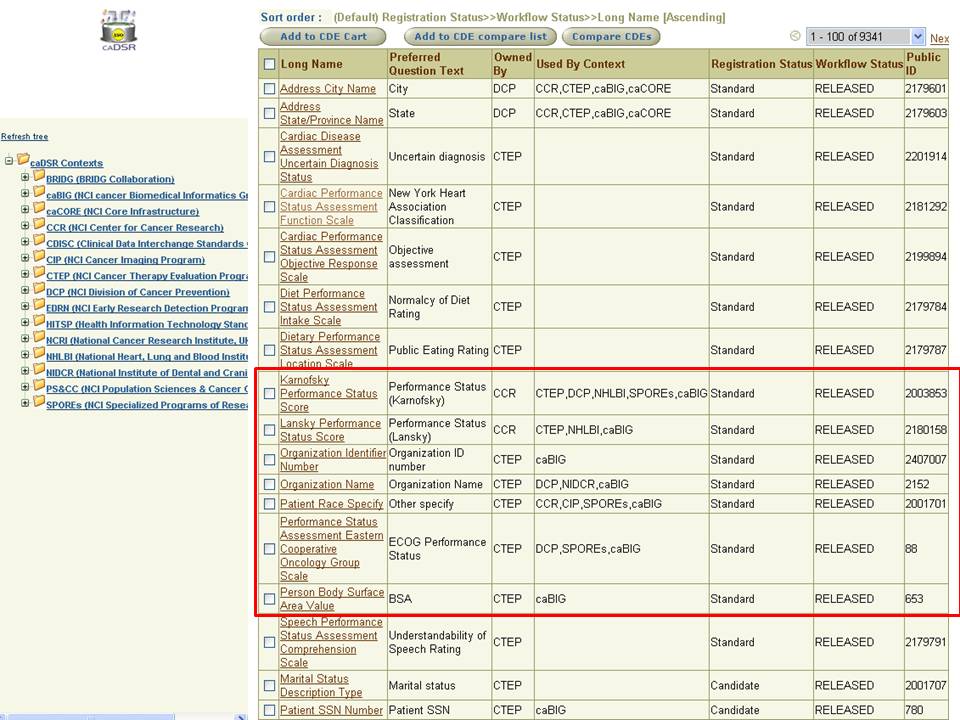Image resolution: width=960 pixels, height=720 pixels.
Task: Expand the caBIG tree node
Action: point(25,193)
